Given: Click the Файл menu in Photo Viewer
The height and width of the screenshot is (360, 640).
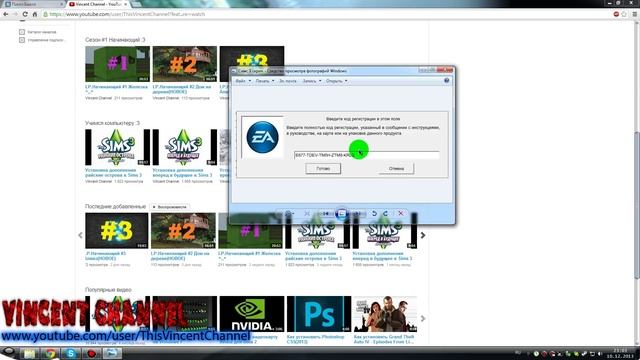Looking at the screenshot, I should pos(243,81).
